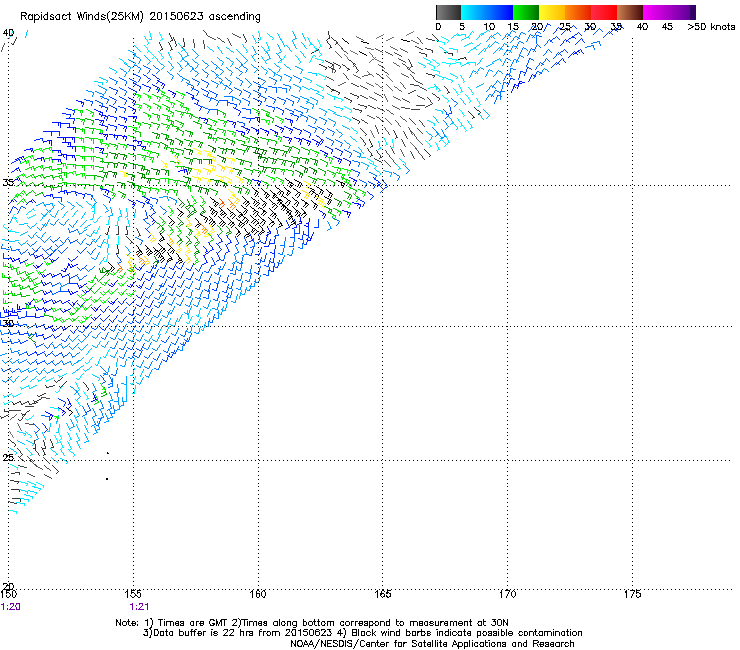The image size is (740, 650).
Task: Click the purple time label '1:21'
Action: click(139, 607)
